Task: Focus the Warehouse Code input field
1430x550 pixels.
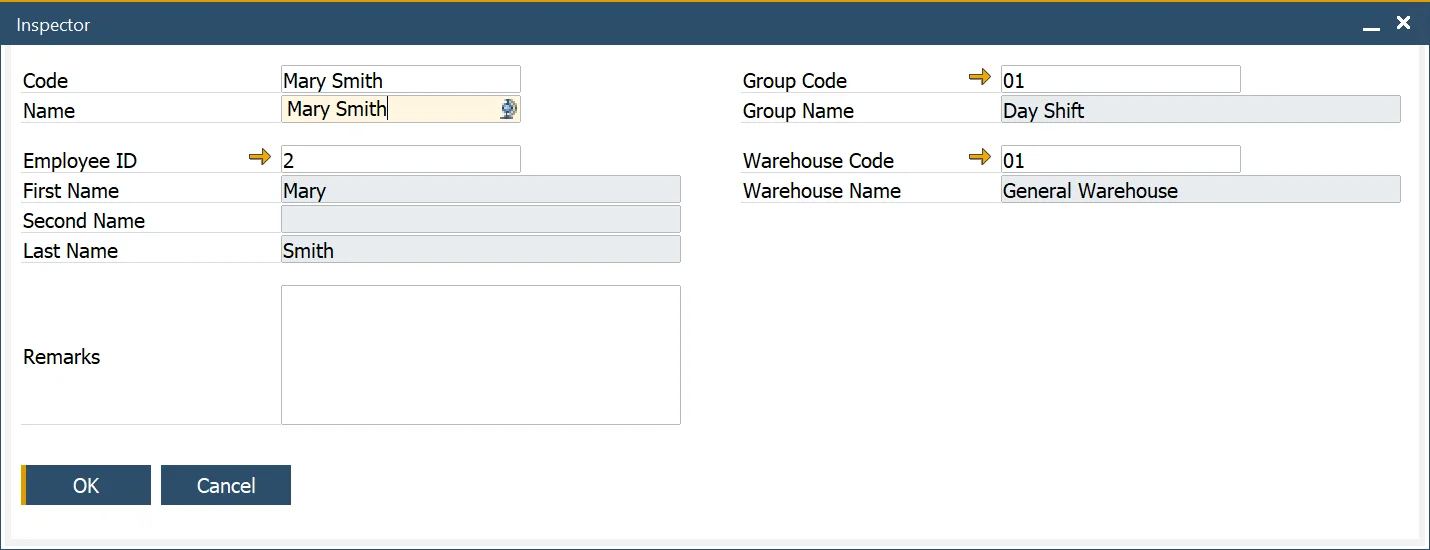Action: tap(1120, 160)
